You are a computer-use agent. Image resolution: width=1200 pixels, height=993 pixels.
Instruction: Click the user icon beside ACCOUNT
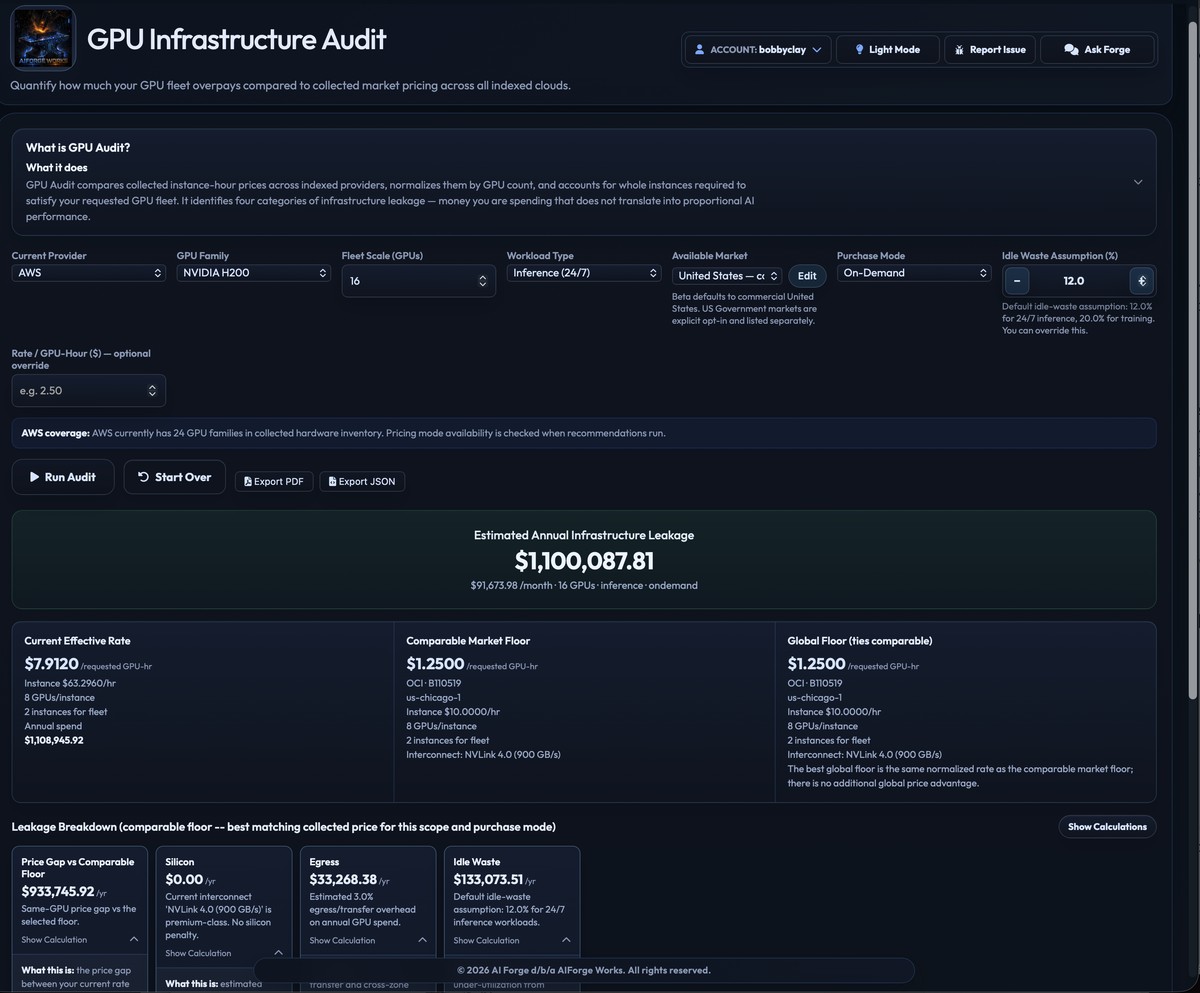(x=700, y=49)
